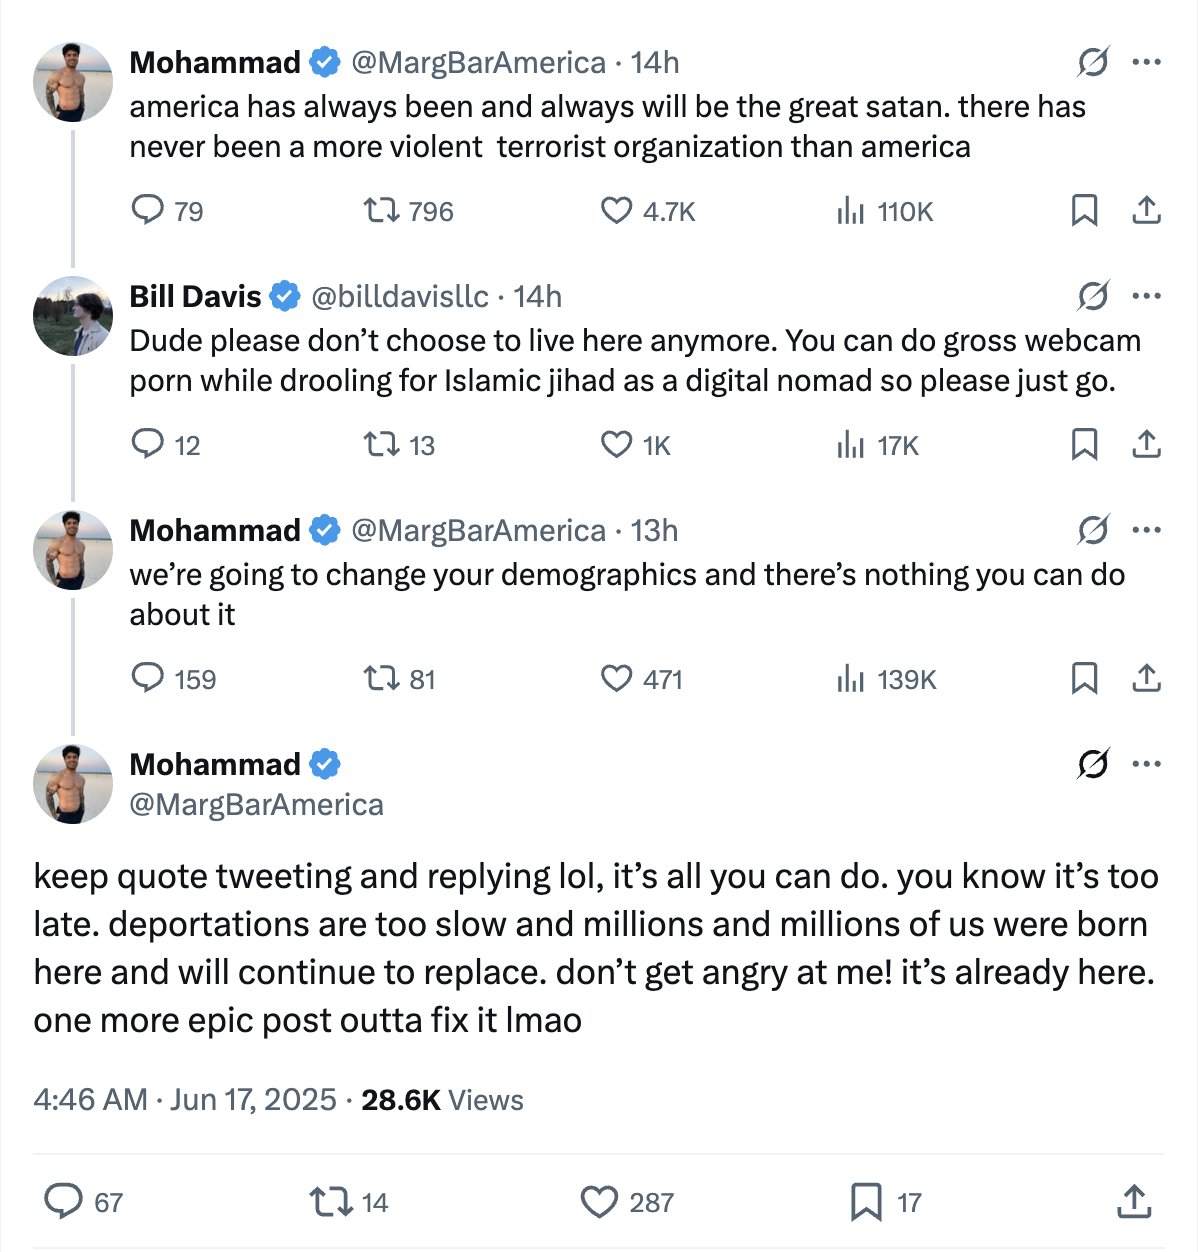The height and width of the screenshot is (1252, 1198).
Task: Open Grok icon on Bill Davis's reply
Action: (1092, 296)
